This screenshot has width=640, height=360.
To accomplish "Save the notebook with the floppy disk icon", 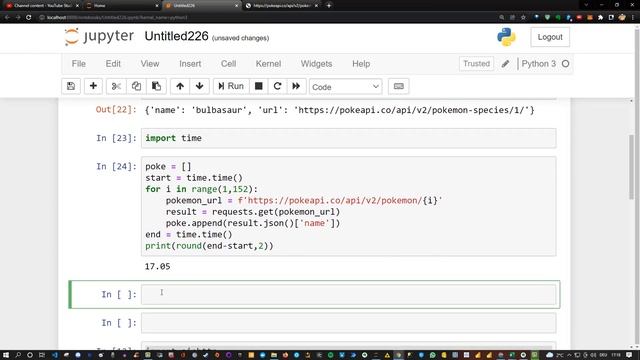I will [71, 86].
